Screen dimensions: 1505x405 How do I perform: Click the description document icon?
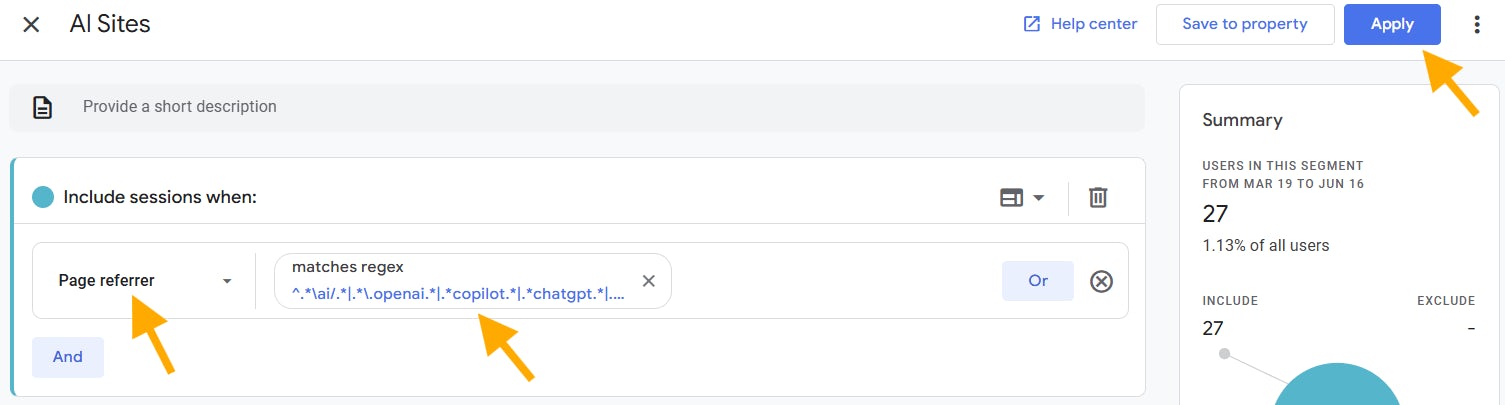[42, 107]
